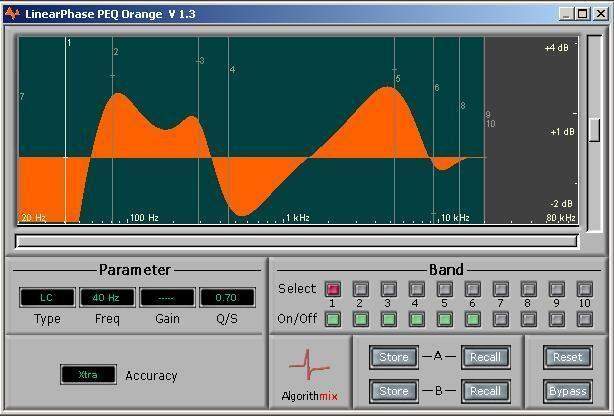The image size is (614, 417).
Task: Recall preset B settings
Action: [x=485, y=390]
